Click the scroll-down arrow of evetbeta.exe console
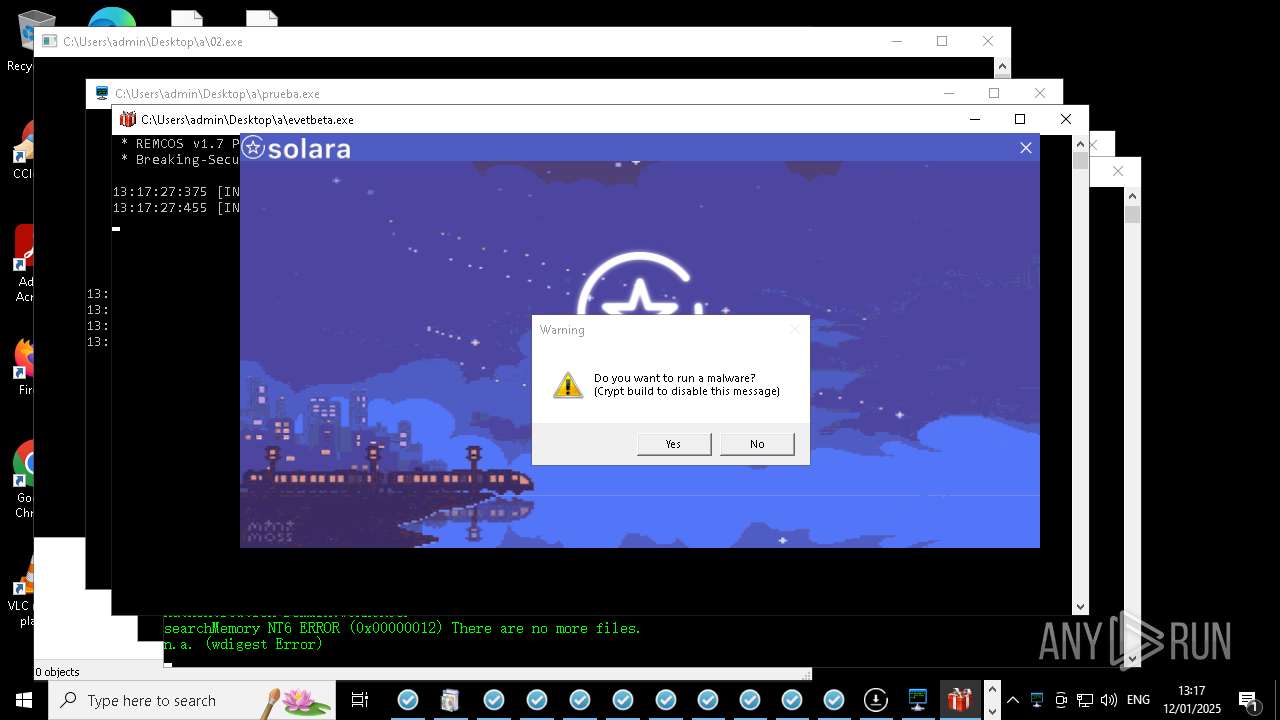The width and height of the screenshot is (1280, 720). pyautogui.click(x=1080, y=606)
